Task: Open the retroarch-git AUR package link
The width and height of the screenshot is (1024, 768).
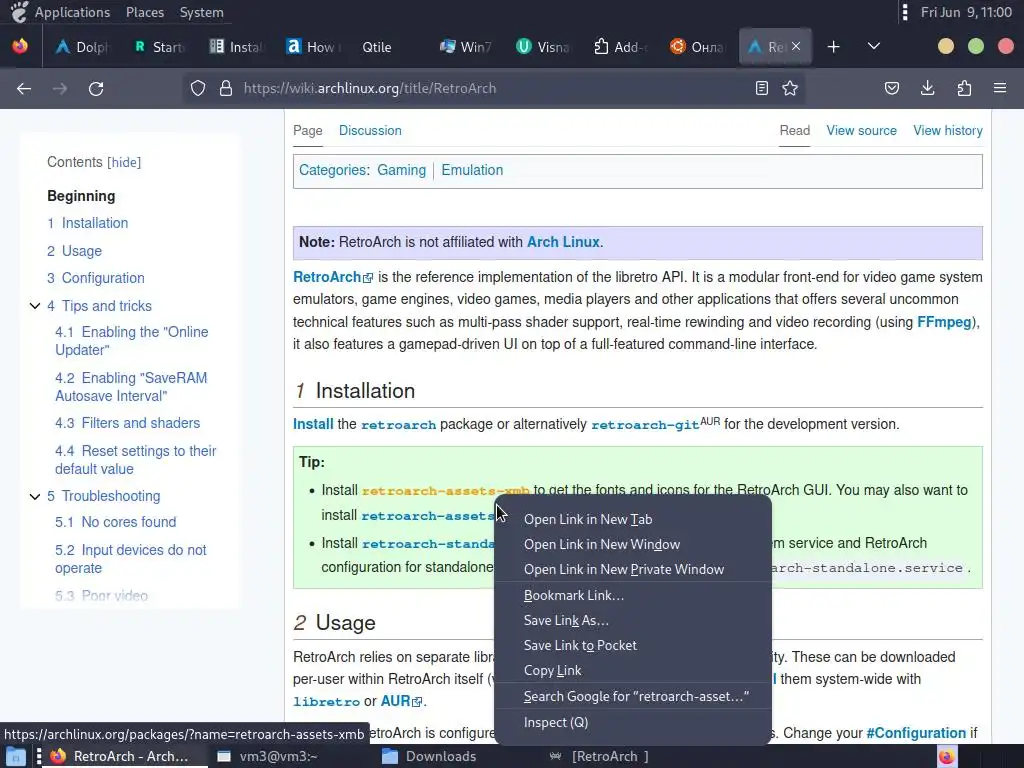Action: point(645,424)
